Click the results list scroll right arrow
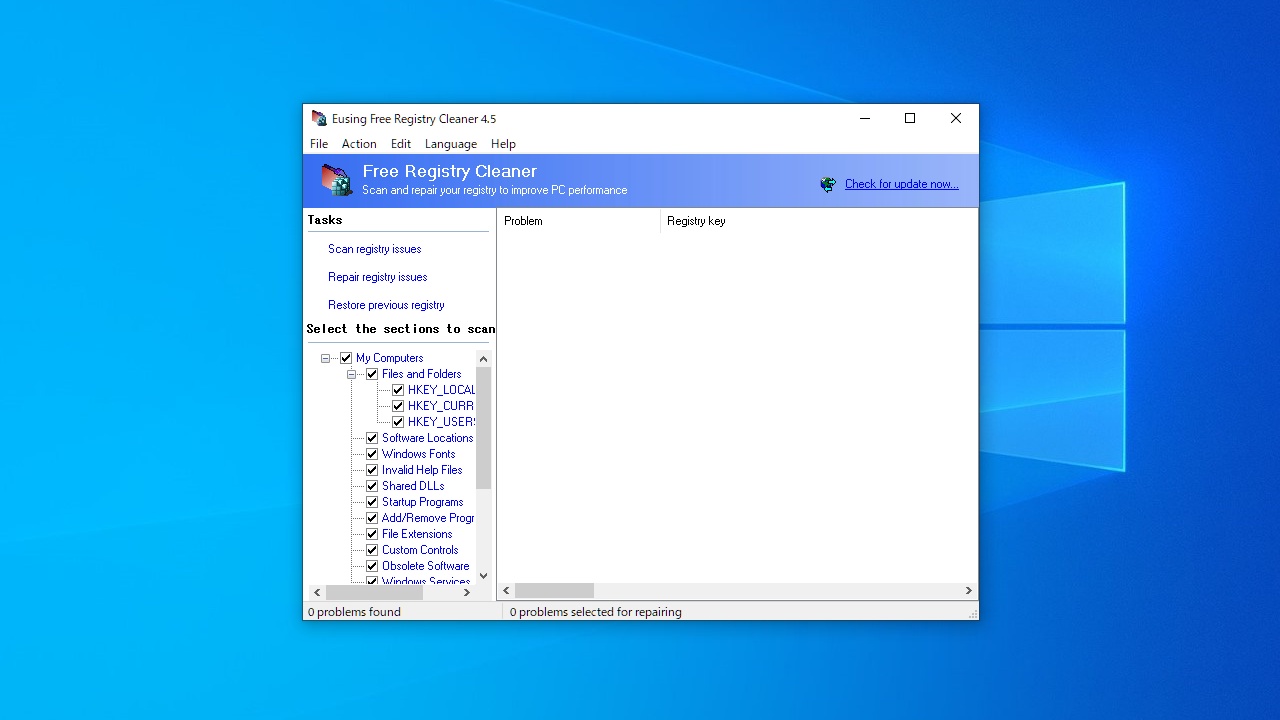The image size is (1280, 720). coord(968,591)
